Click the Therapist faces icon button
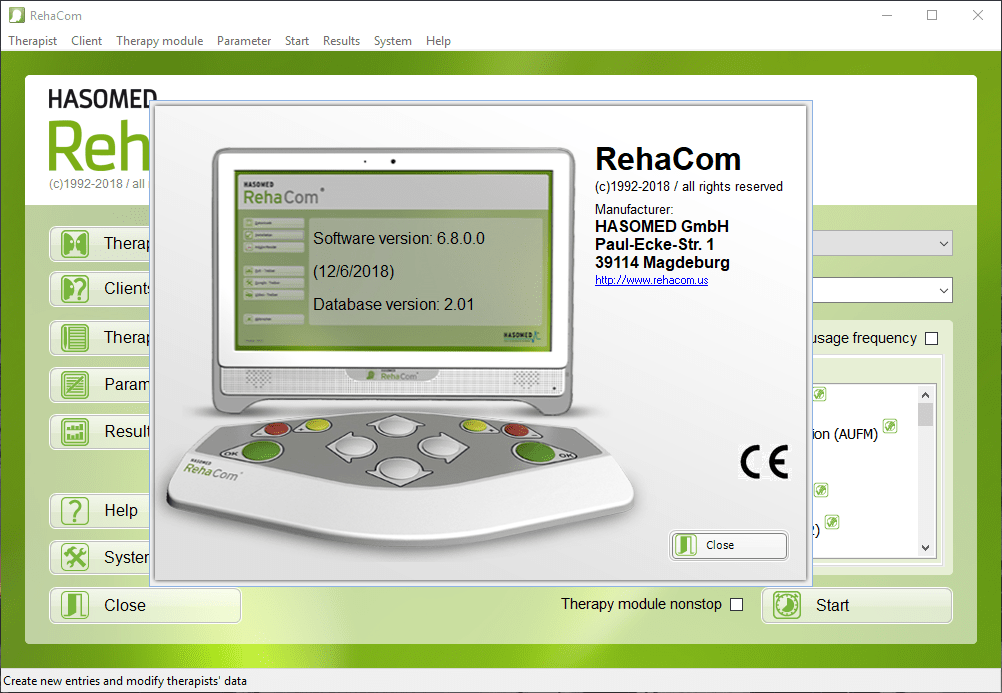The height and width of the screenshot is (693, 1002). (x=75, y=244)
